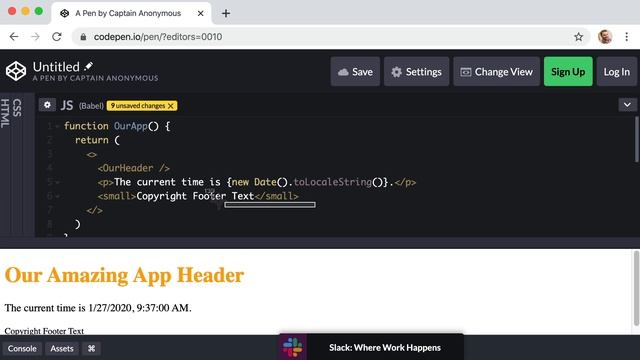Bookmark this page with the star

point(578,37)
